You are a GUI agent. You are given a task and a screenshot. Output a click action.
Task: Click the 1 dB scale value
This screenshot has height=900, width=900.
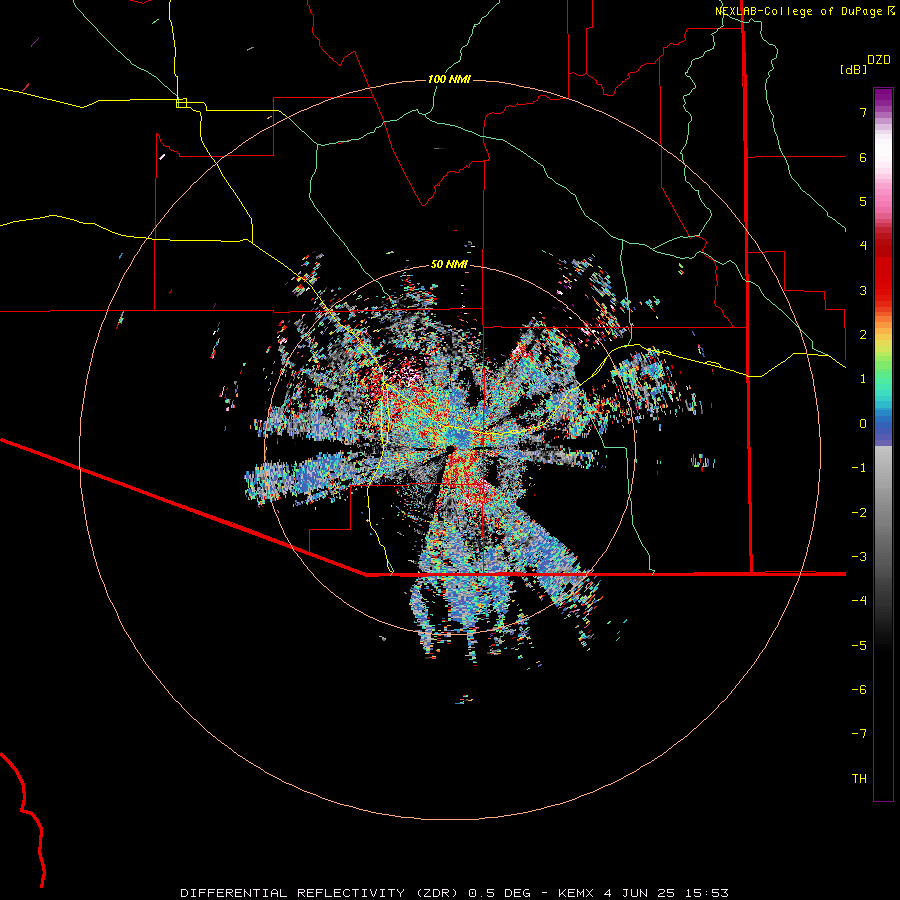point(863,379)
